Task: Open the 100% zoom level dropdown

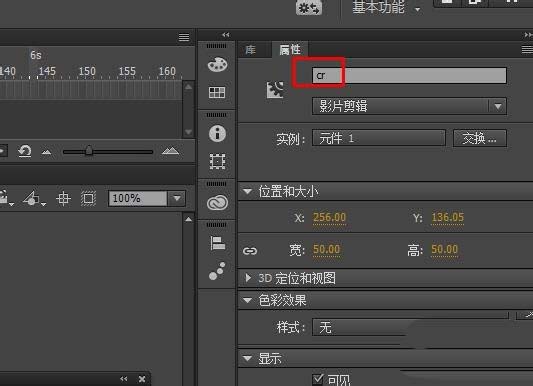Action: (177, 198)
